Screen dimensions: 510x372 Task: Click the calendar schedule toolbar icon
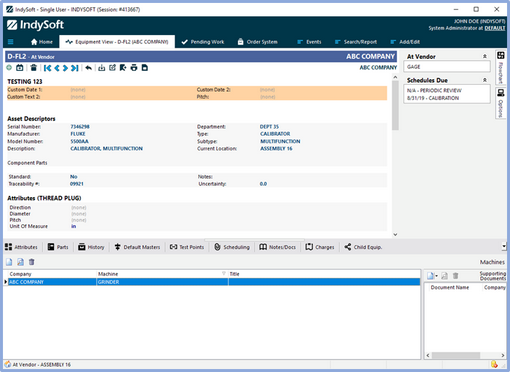(x=20, y=68)
